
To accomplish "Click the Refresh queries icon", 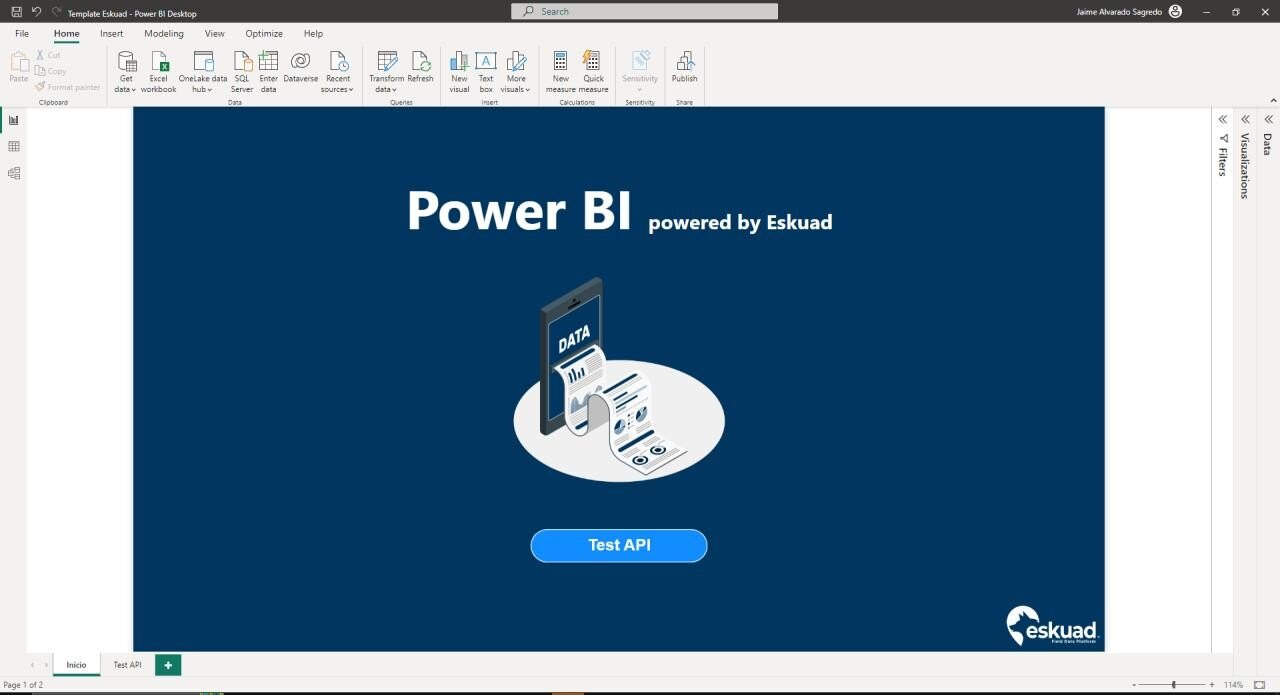I will tap(420, 60).
